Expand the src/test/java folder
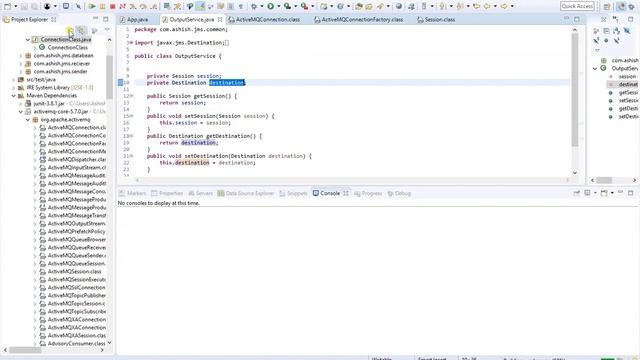Screen dimensions: 640x360 click(13, 80)
